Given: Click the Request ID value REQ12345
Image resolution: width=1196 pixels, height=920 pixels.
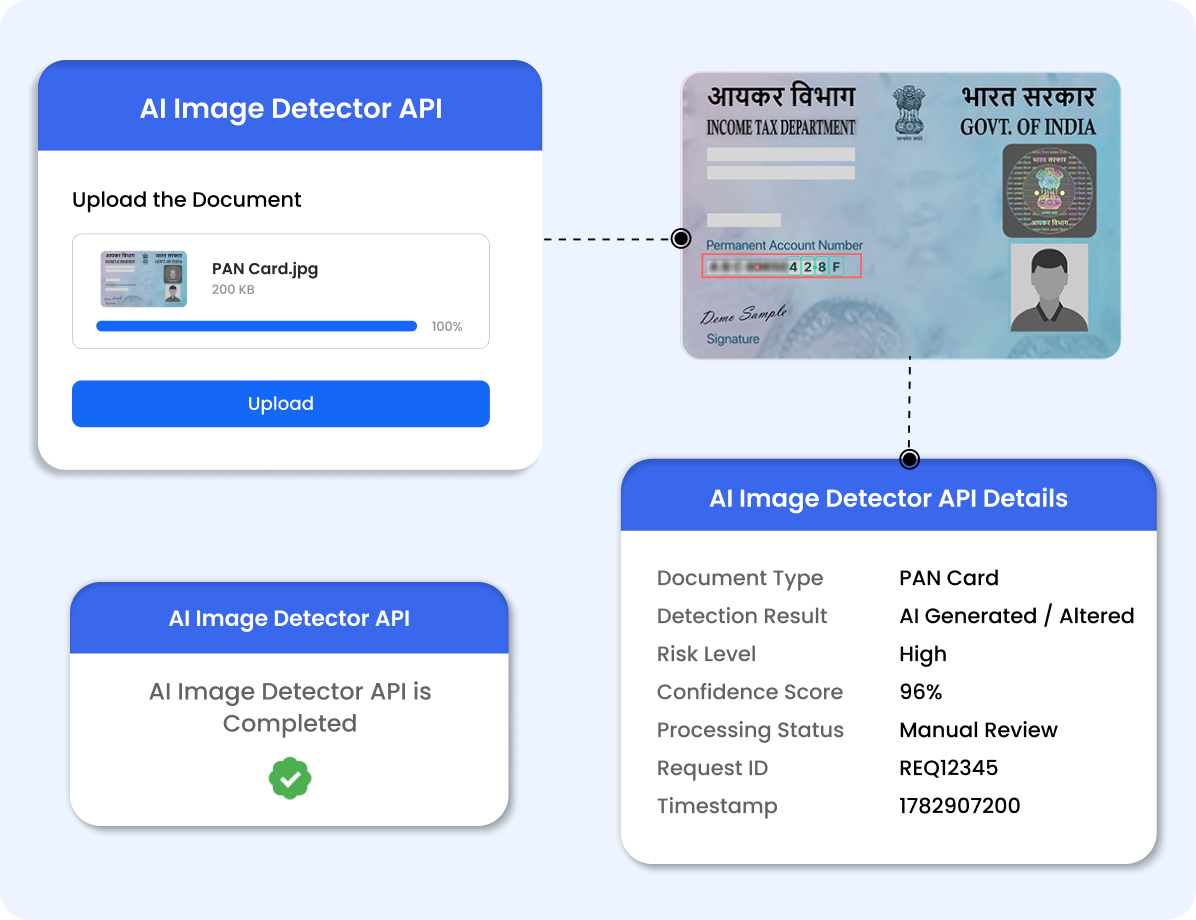Looking at the screenshot, I should tap(948, 767).
